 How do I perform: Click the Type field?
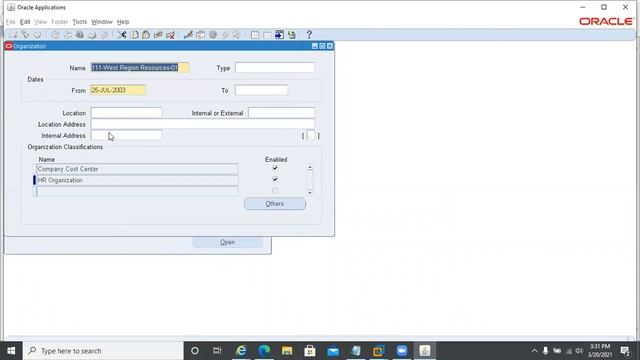tap(275, 68)
